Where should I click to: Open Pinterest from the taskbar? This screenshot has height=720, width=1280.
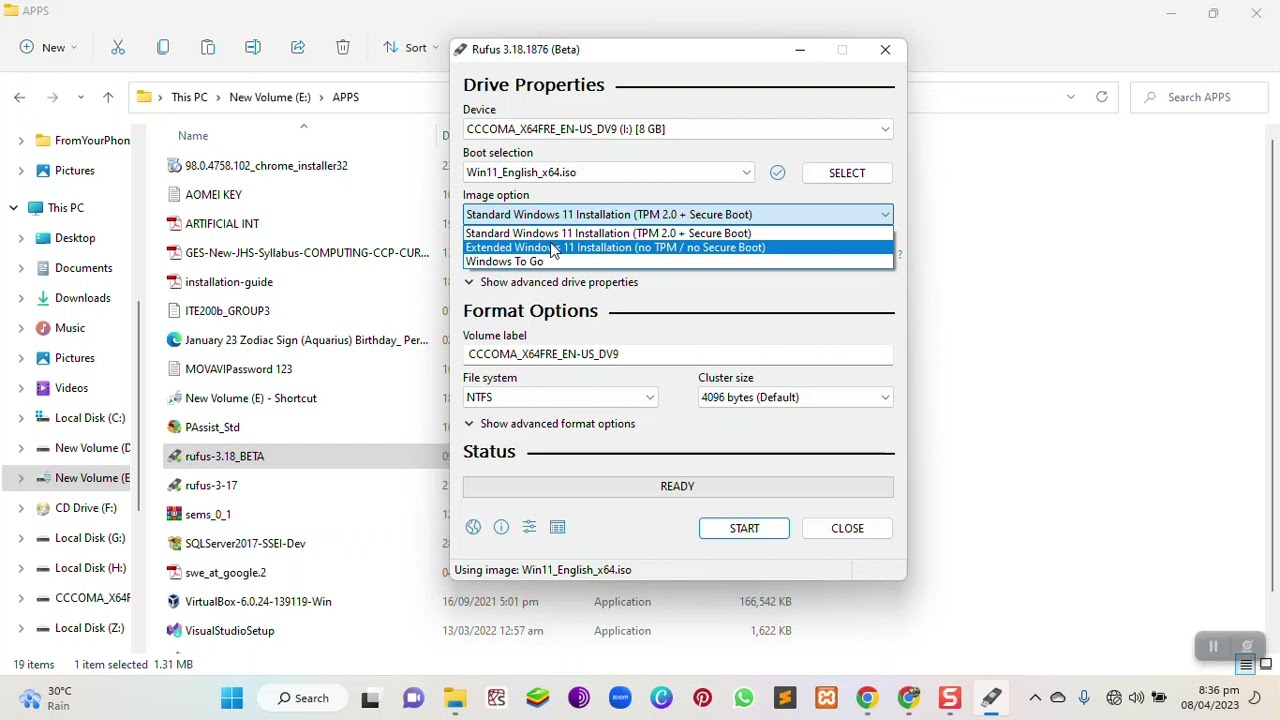click(702, 698)
